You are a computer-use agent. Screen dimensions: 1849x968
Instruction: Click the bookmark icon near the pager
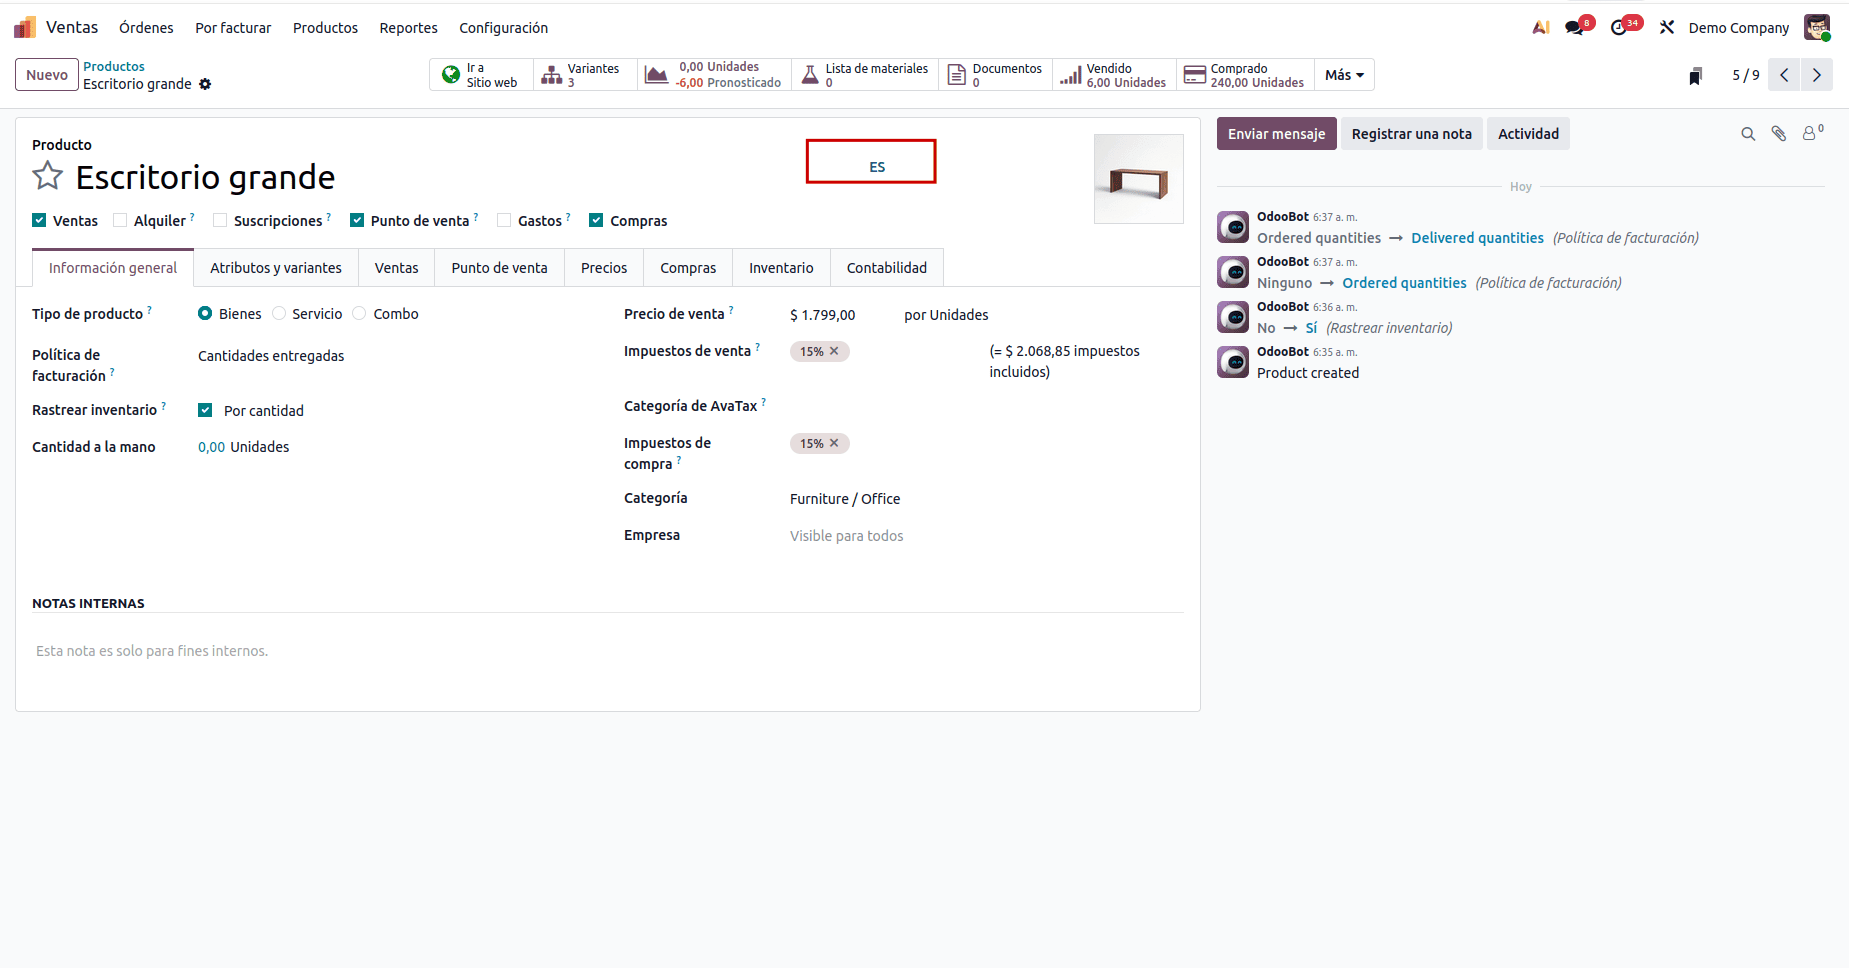(1695, 75)
